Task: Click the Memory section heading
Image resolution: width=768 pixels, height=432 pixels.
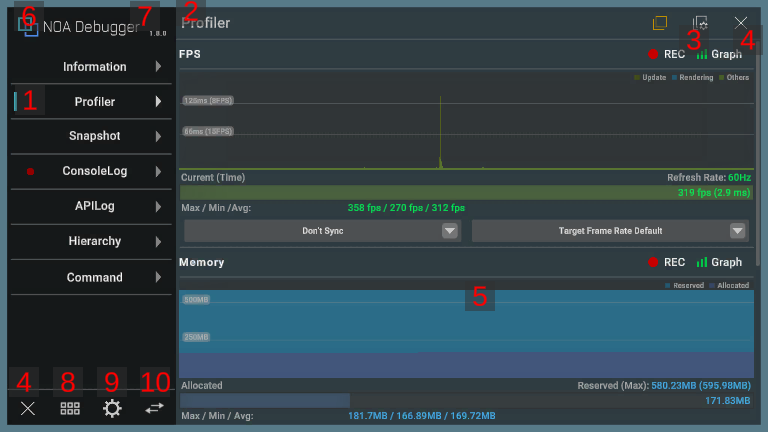Action: [x=201, y=262]
